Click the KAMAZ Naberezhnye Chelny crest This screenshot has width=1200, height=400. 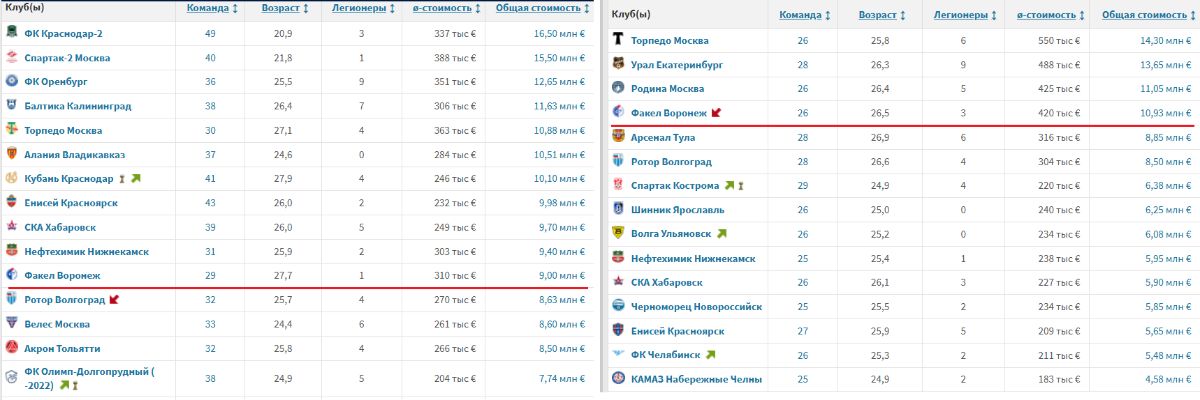click(x=617, y=380)
